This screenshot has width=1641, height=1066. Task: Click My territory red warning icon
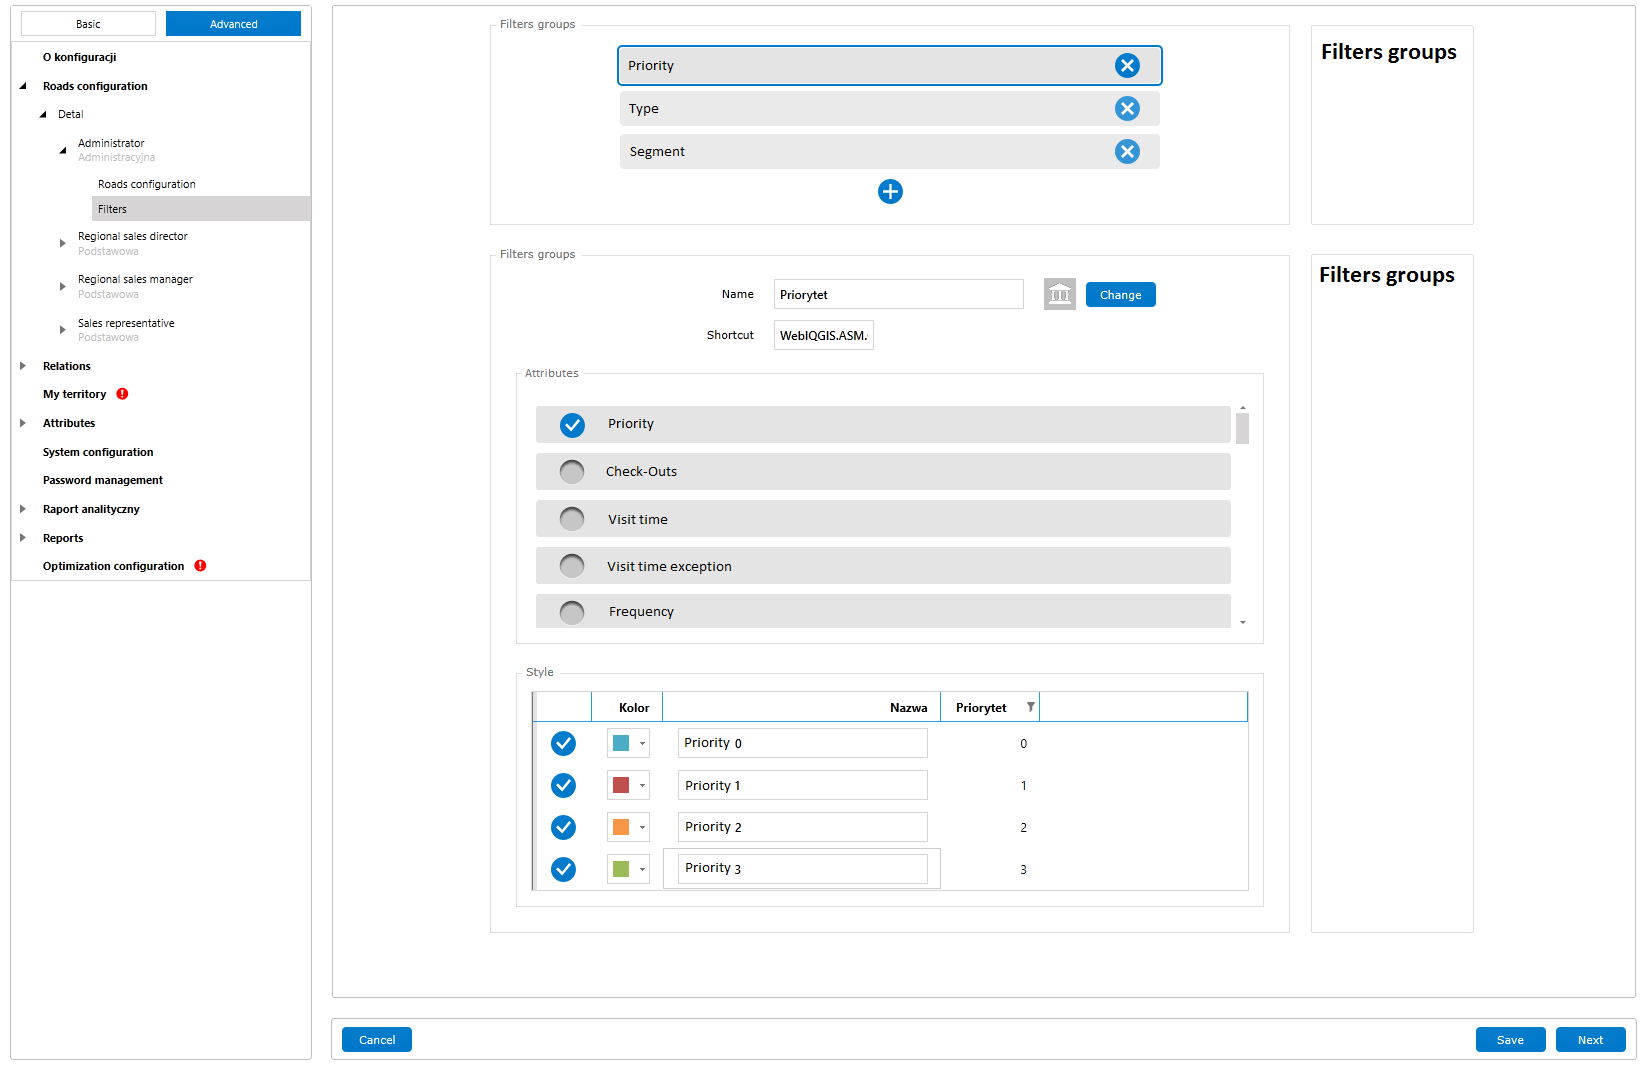pos(122,394)
